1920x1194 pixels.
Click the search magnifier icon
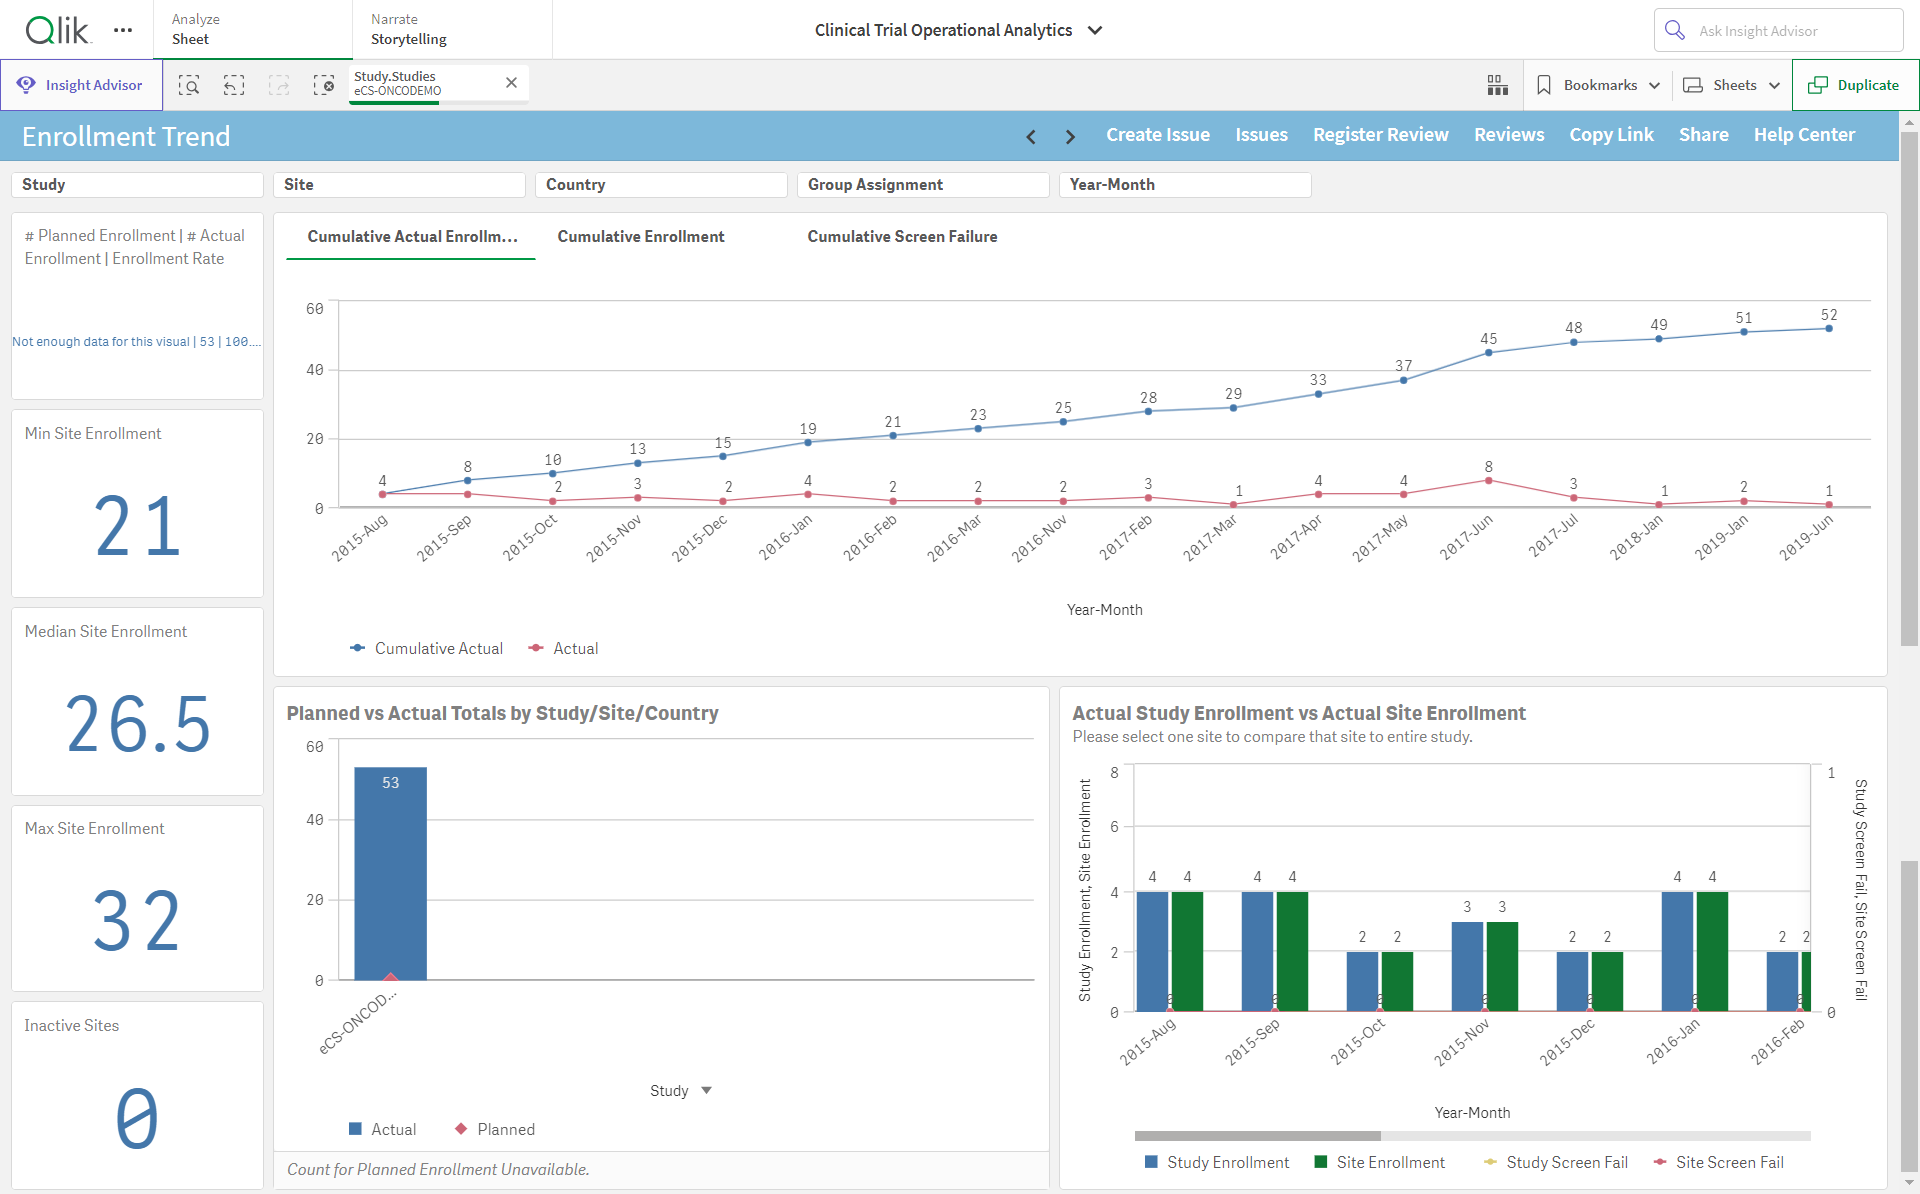(x=1675, y=30)
